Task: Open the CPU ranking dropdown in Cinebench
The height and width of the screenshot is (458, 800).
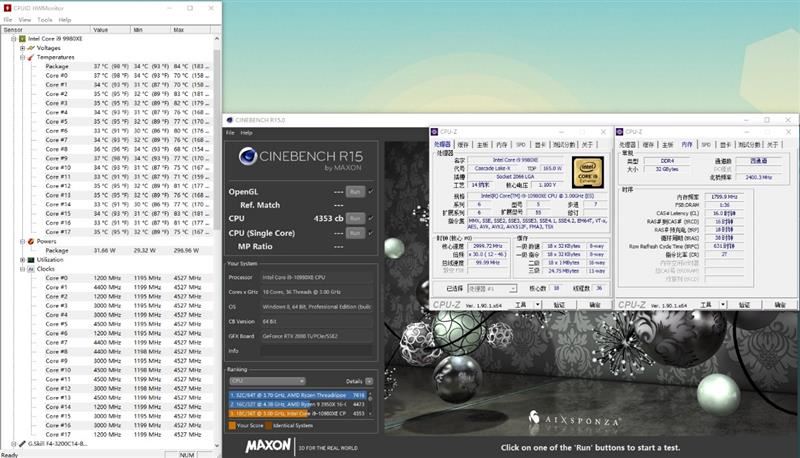Action: pos(267,381)
